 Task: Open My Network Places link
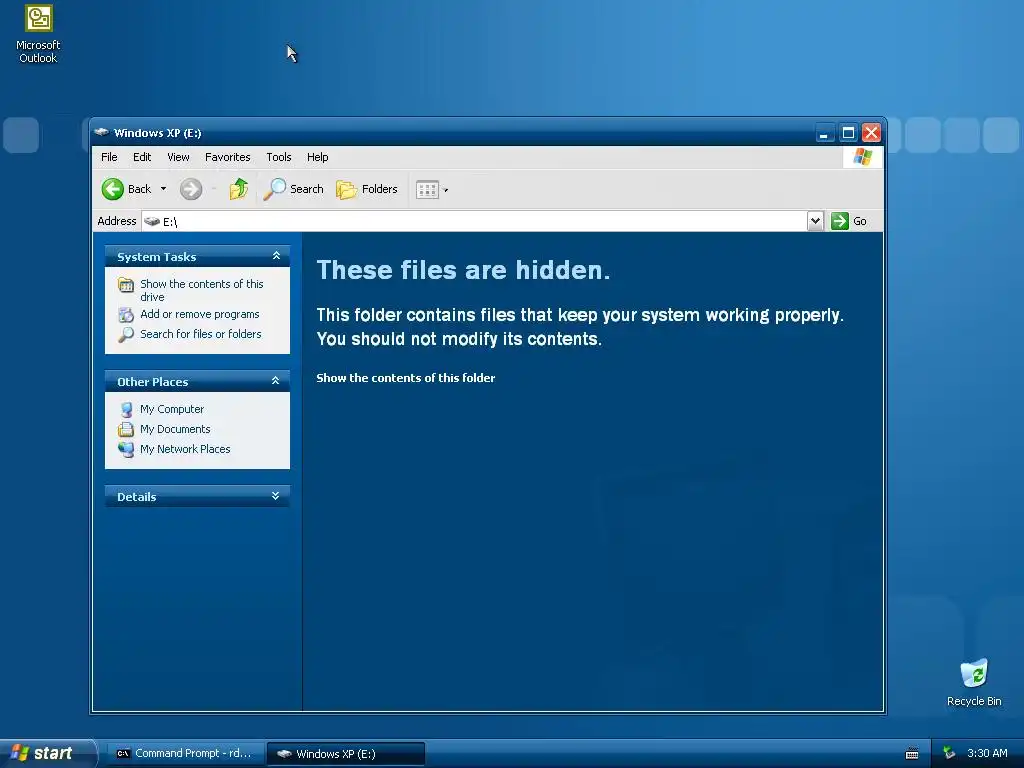click(185, 449)
